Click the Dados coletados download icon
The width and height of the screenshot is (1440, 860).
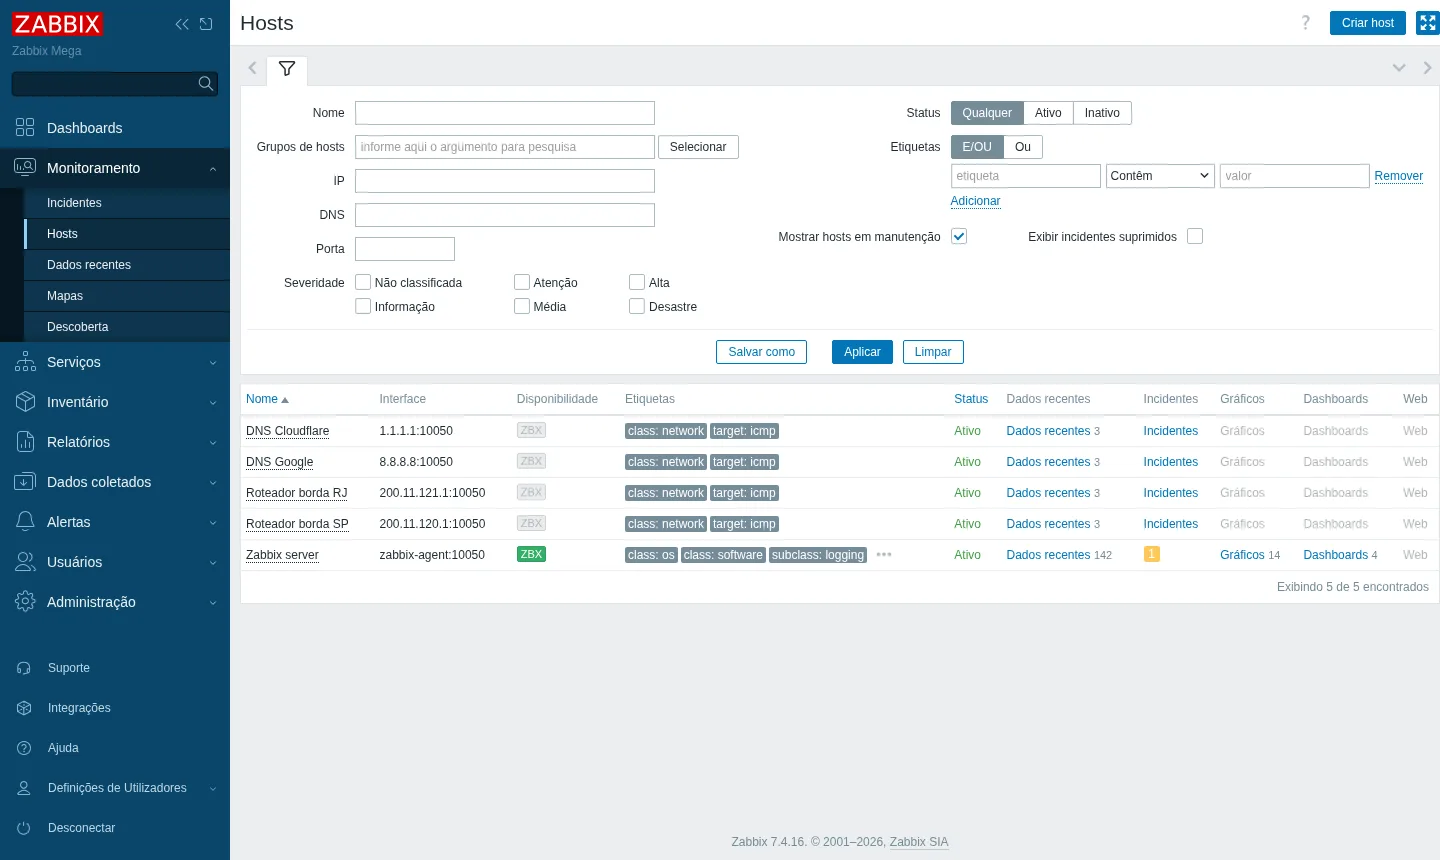coord(25,482)
